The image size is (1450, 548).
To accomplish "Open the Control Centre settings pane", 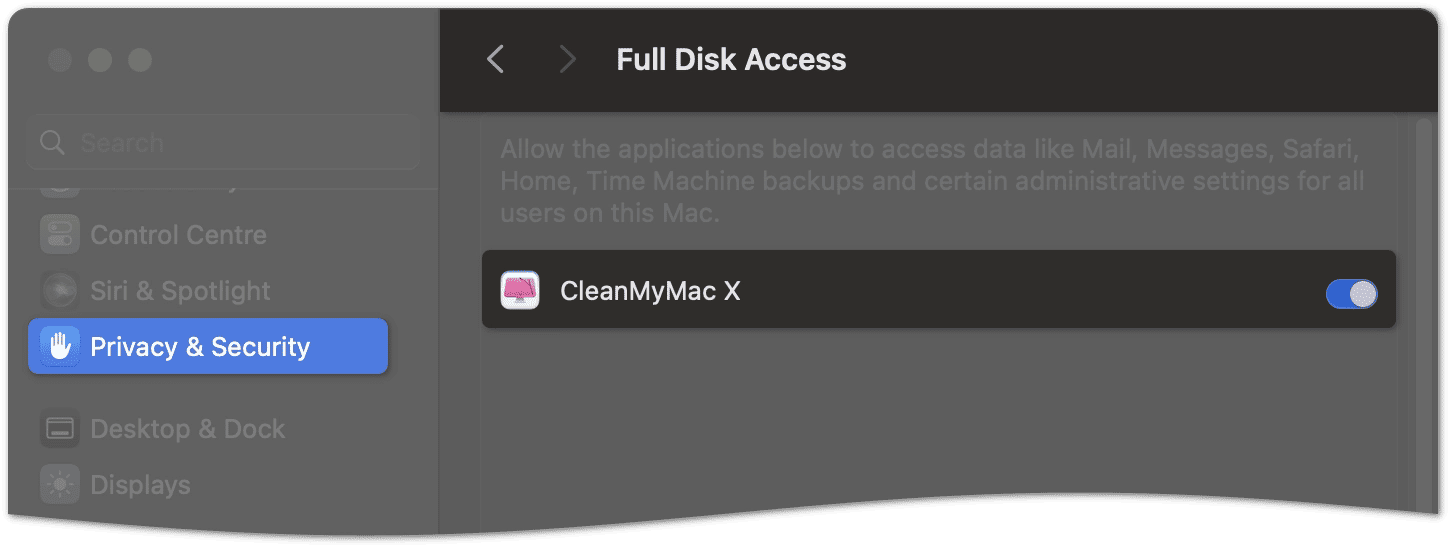I will [208, 235].
